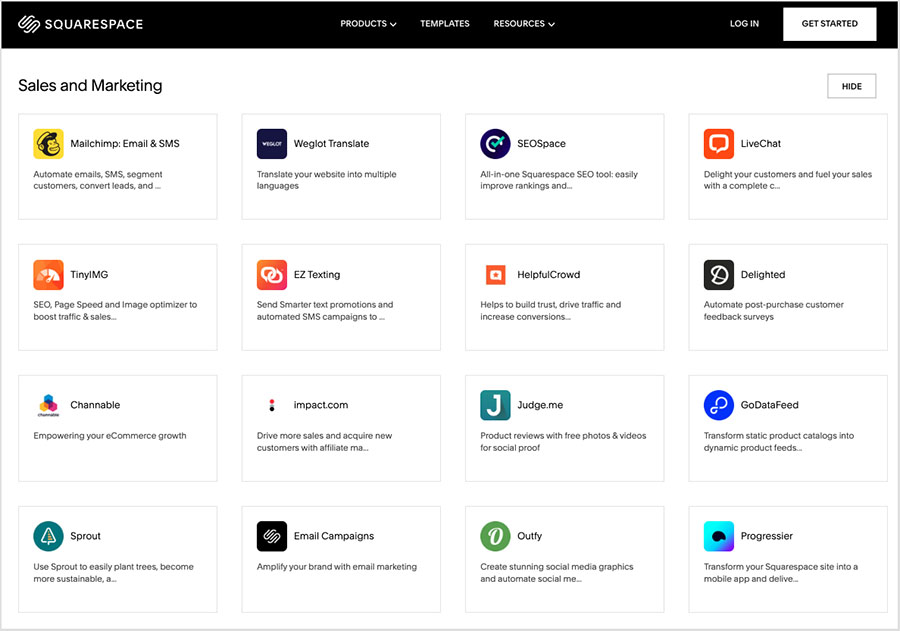This screenshot has width=900, height=631.
Task: Click the Outfy green icon
Action: (x=495, y=536)
